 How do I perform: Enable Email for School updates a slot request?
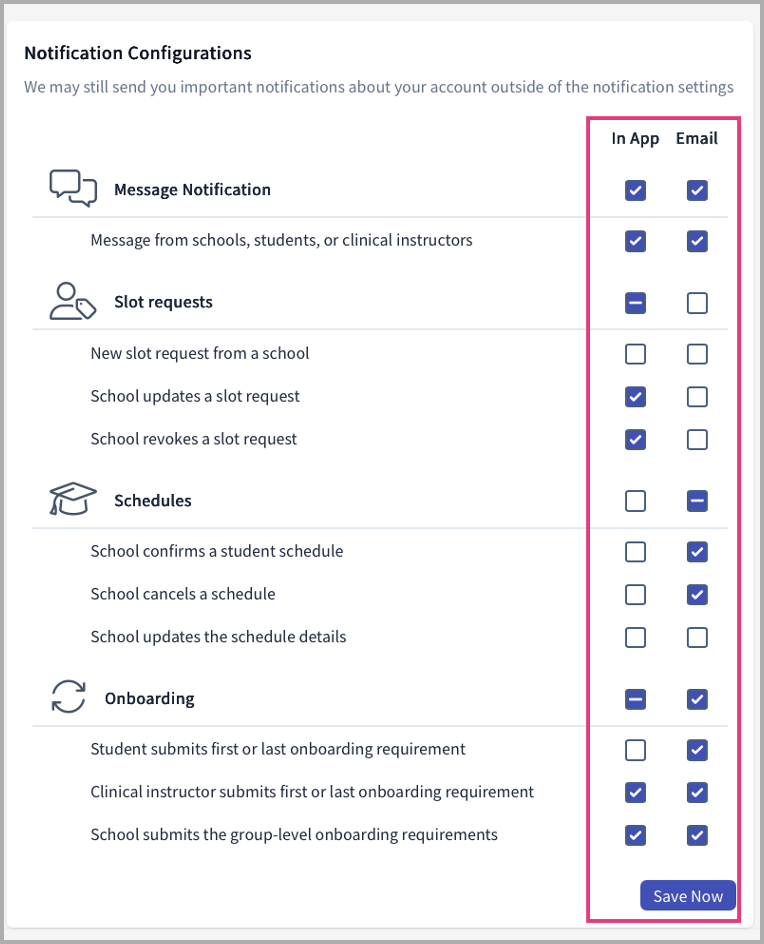click(x=697, y=397)
